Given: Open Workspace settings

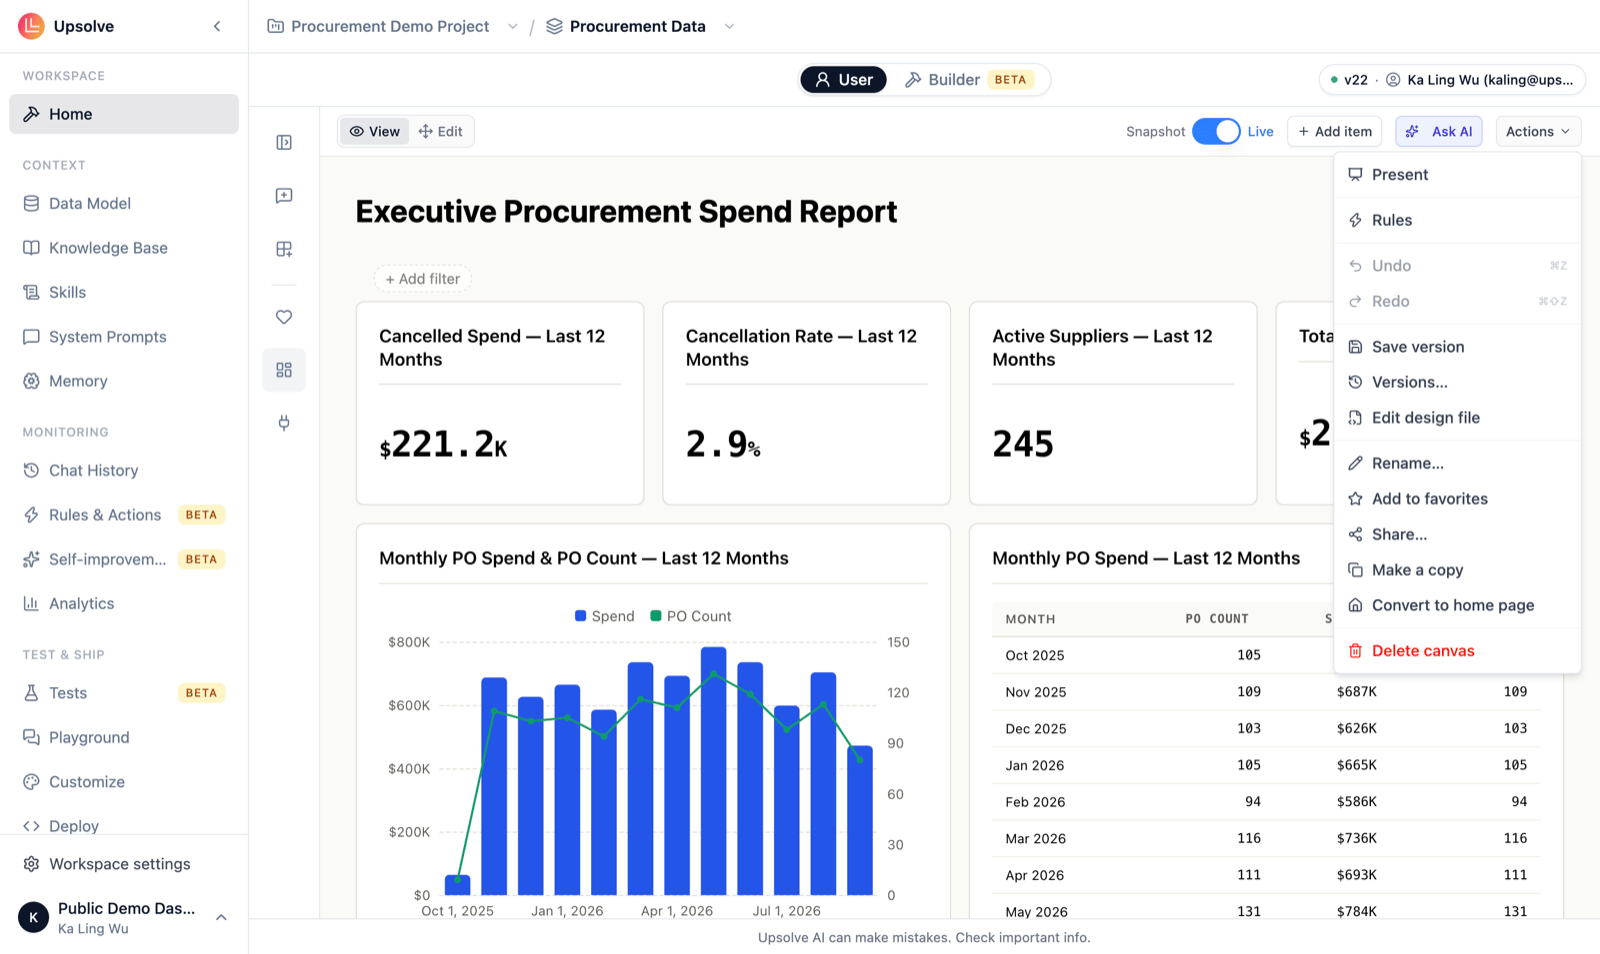Looking at the screenshot, I should [124, 864].
